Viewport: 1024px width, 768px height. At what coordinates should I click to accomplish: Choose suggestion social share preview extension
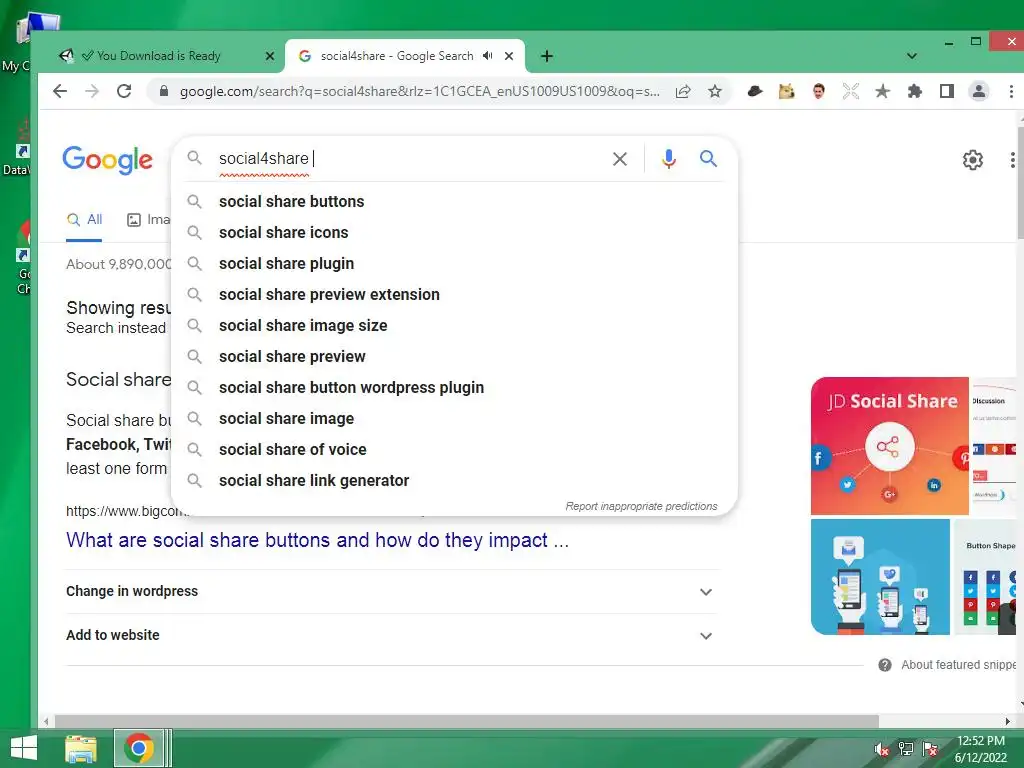[x=455, y=295]
